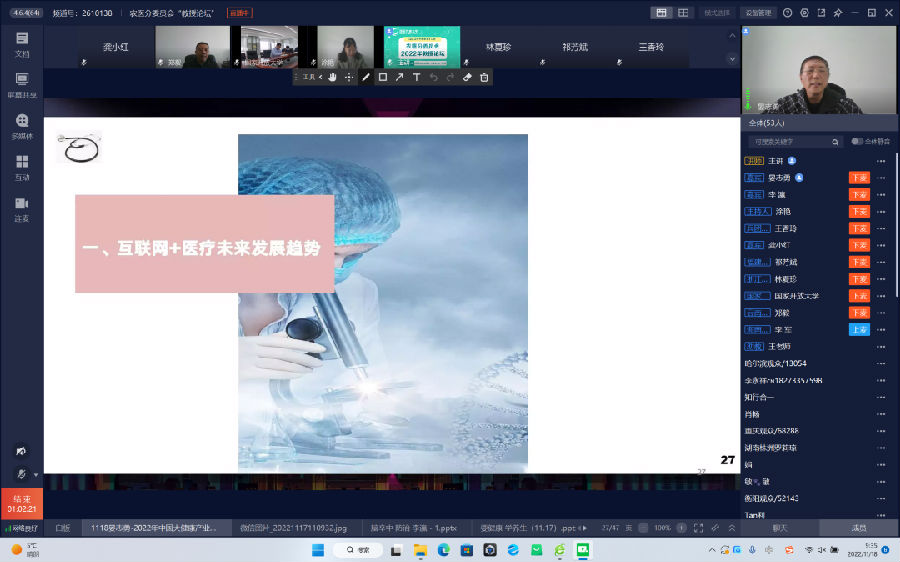Open more options for 李军

tap(881, 330)
